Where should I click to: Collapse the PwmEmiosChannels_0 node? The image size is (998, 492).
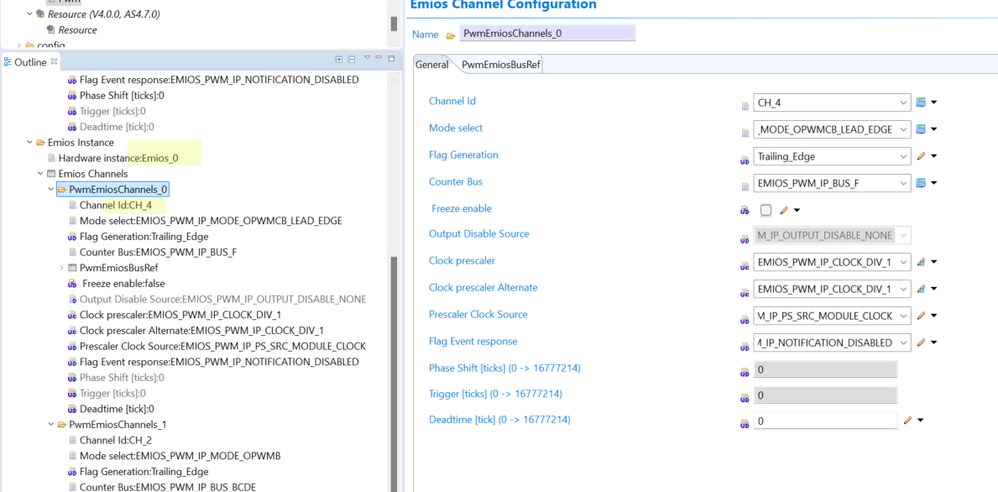coord(51,189)
